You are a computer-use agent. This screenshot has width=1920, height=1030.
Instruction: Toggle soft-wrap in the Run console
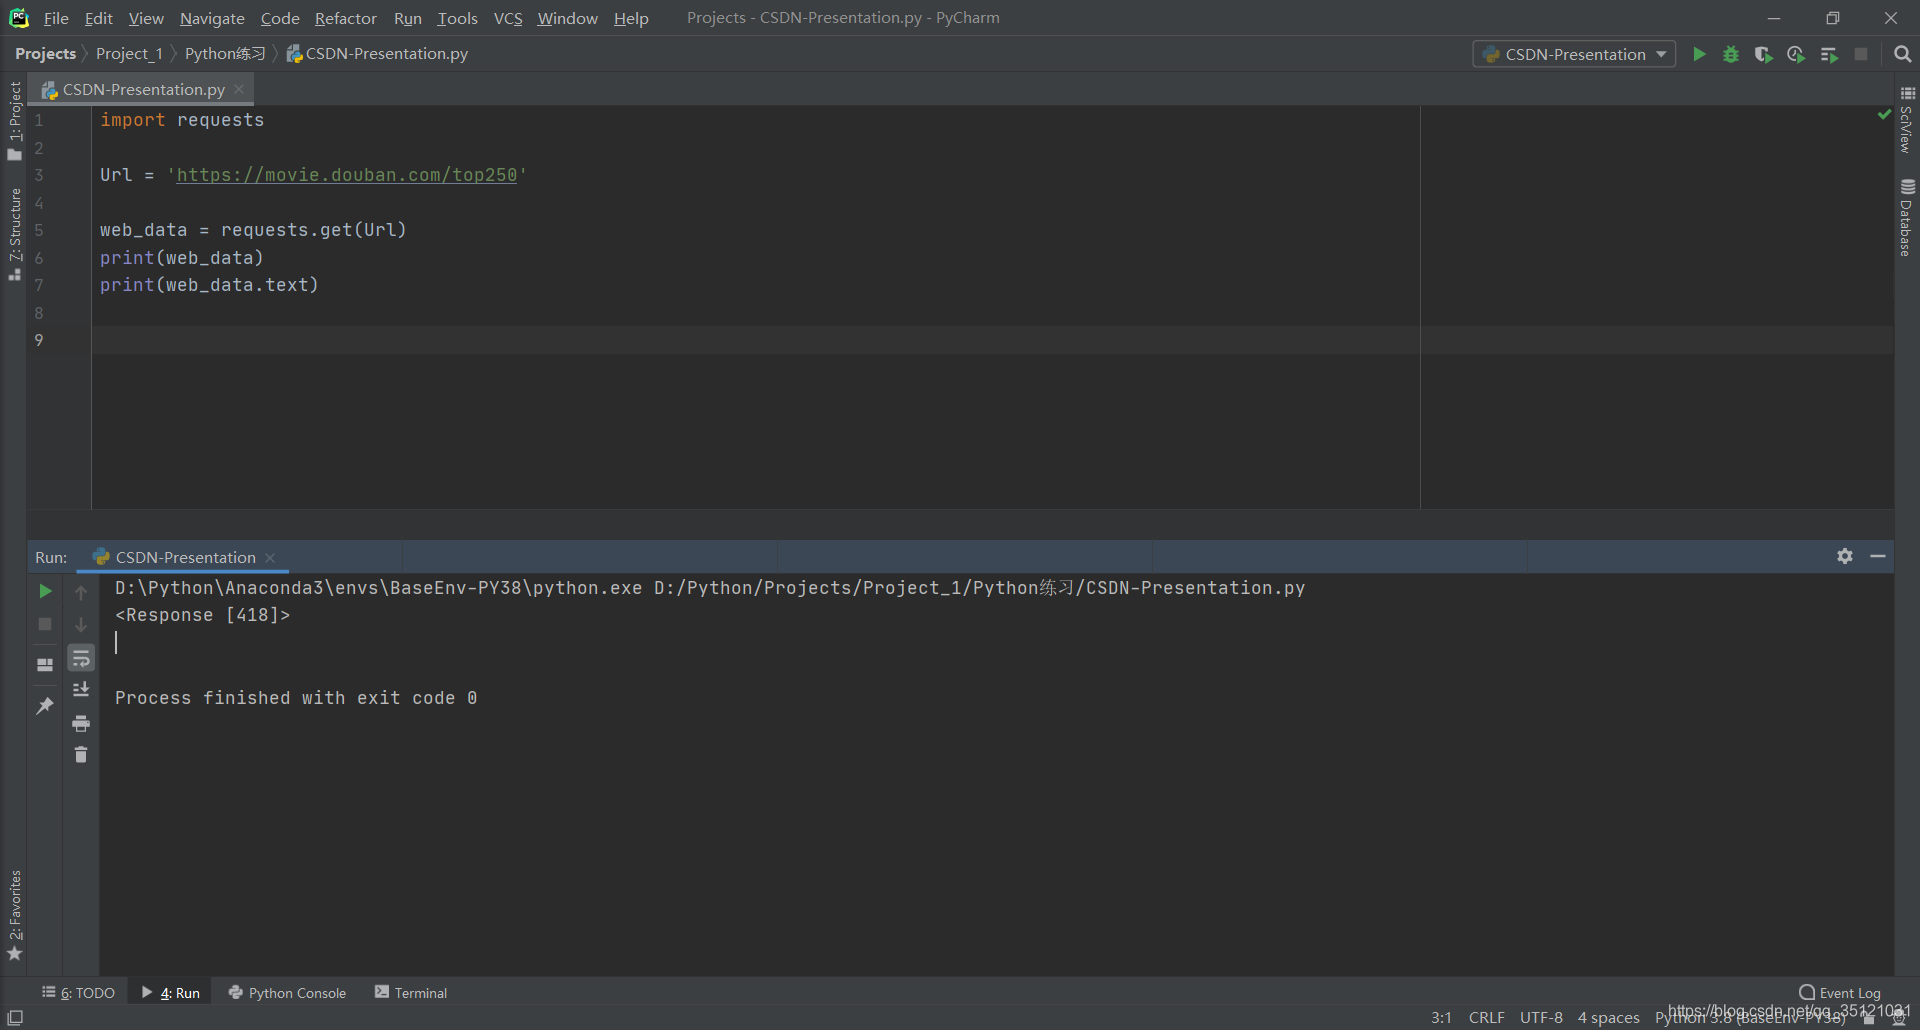pos(81,658)
